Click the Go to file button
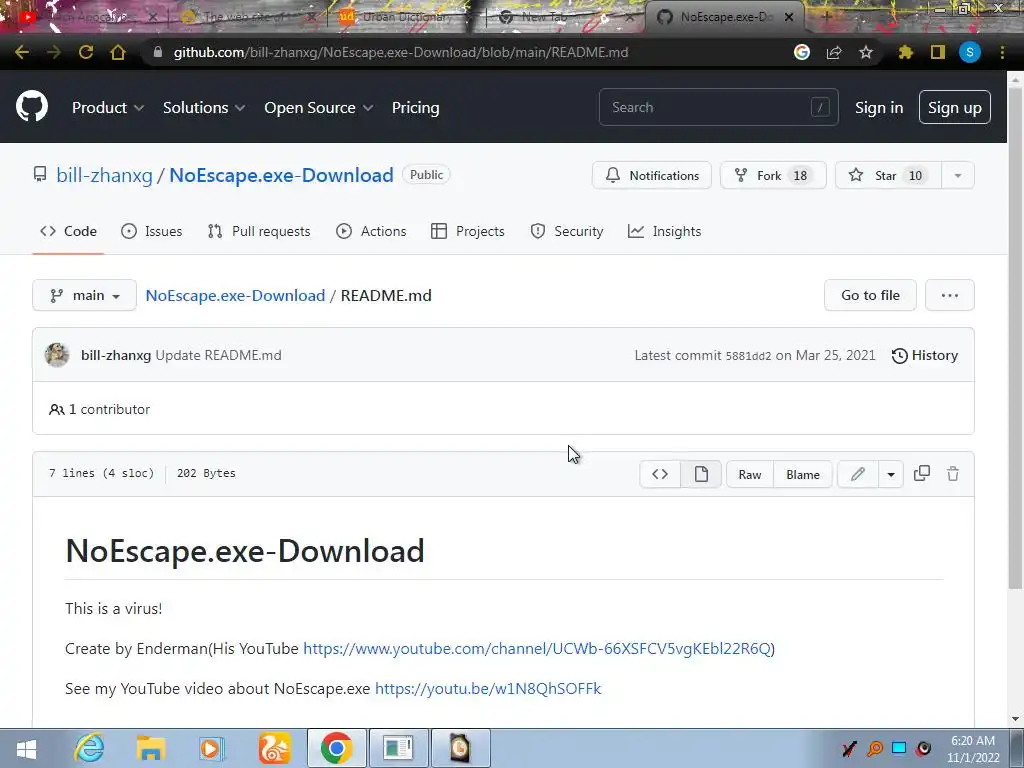The height and width of the screenshot is (768, 1024). tap(870, 295)
